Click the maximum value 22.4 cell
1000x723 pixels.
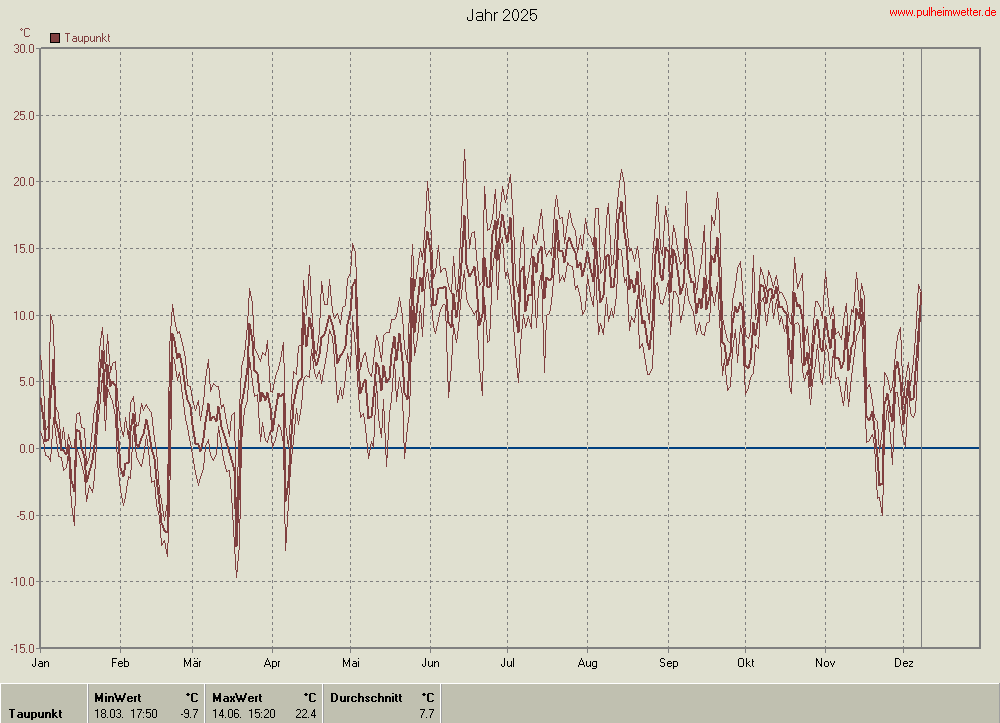point(305,713)
